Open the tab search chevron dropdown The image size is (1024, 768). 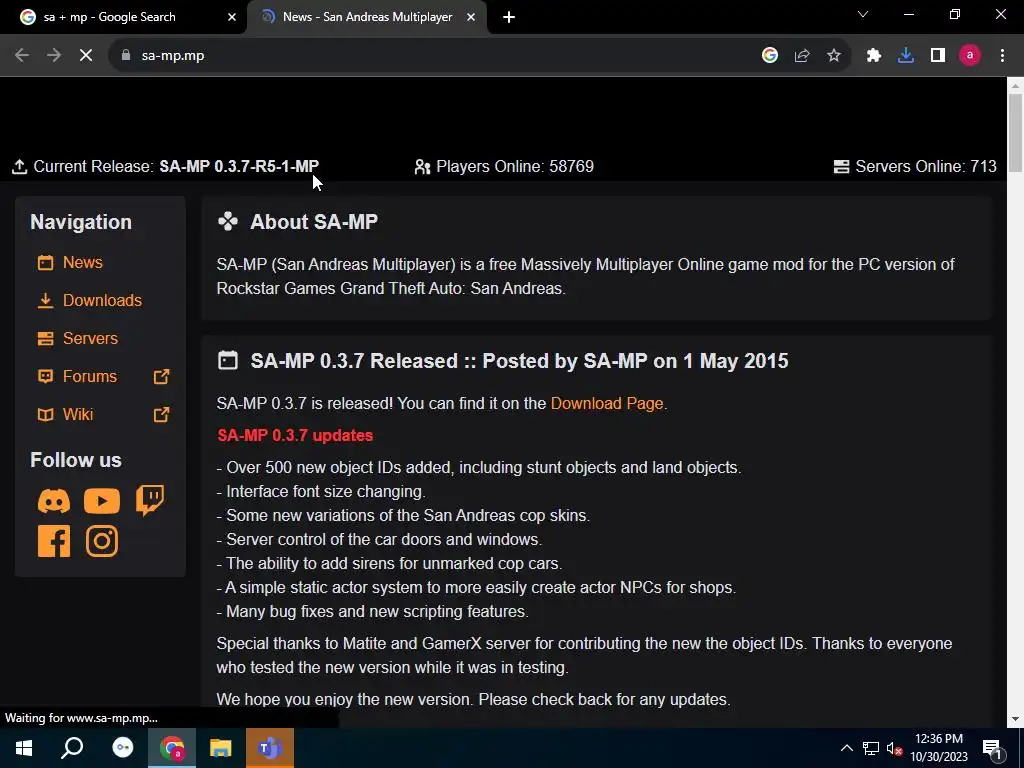[863, 14]
